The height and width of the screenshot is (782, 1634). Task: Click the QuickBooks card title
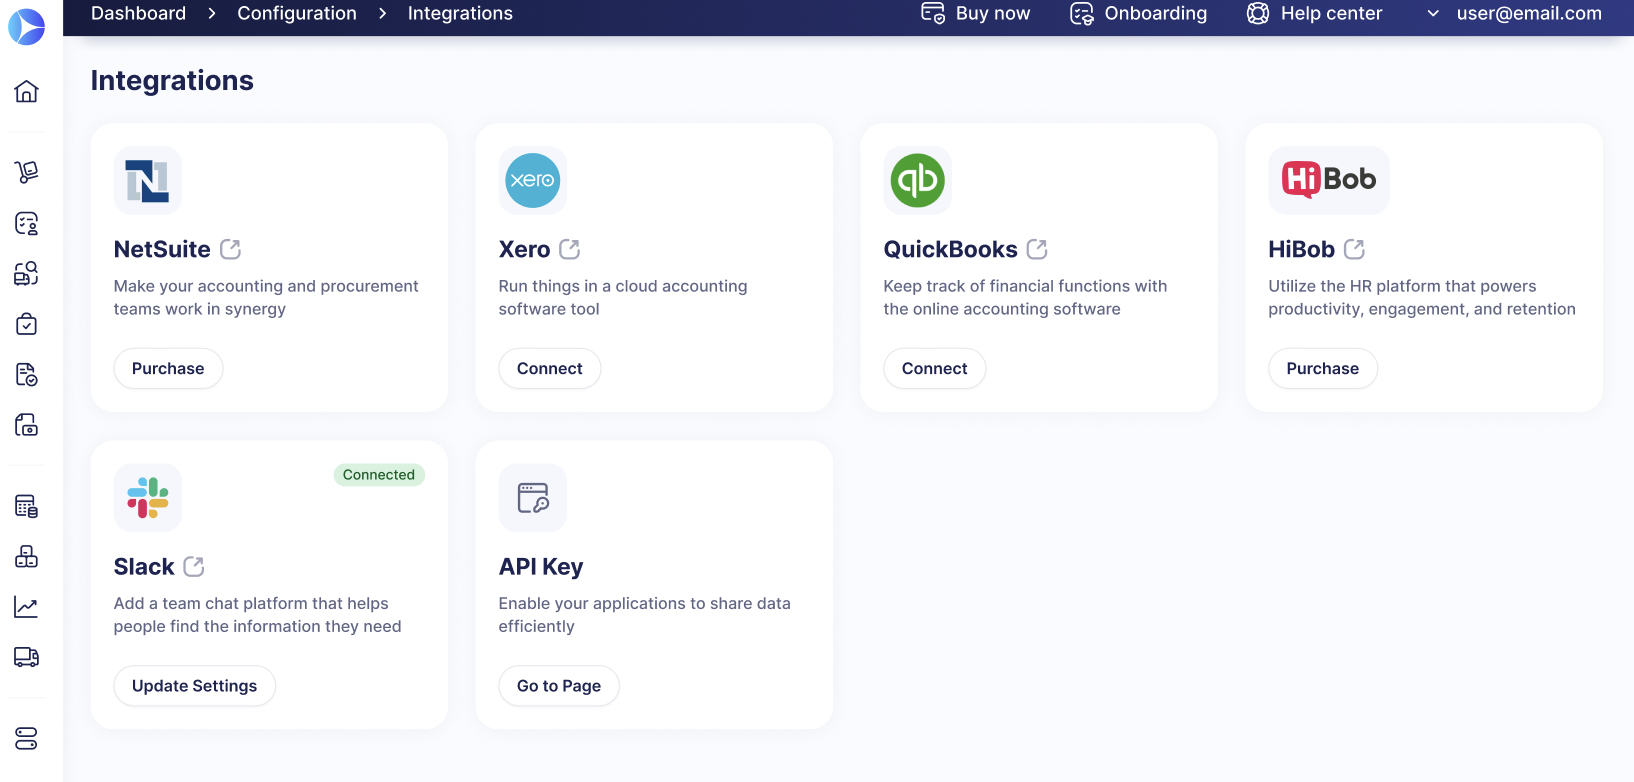(951, 249)
